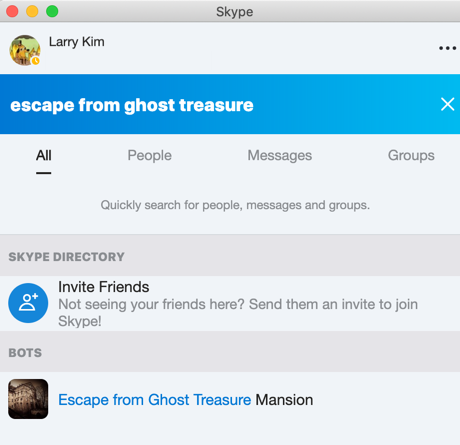This screenshot has height=445, width=460.
Task: Click the Invite Friends person-plus icon
Action: [x=28, y=303]
